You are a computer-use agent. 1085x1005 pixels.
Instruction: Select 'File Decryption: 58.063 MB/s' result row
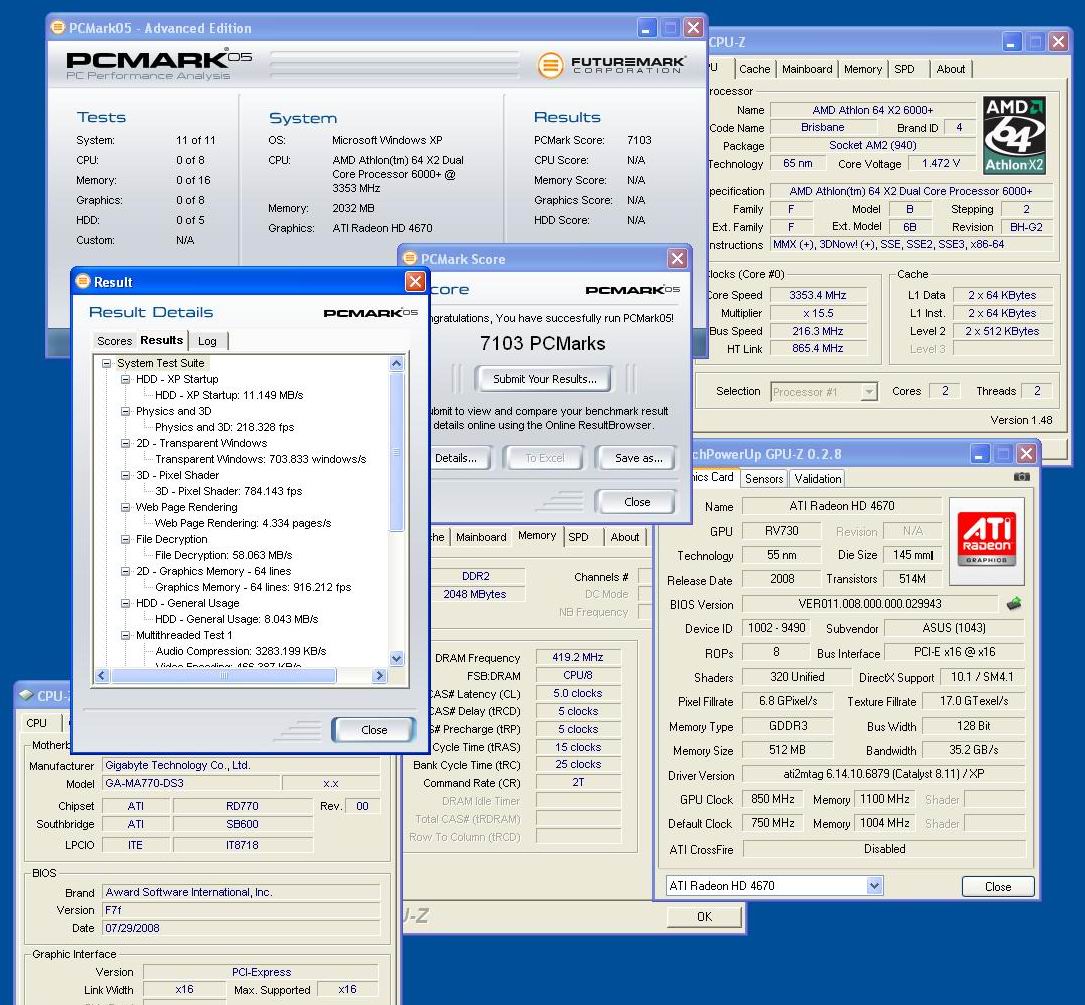coord(224,555)
